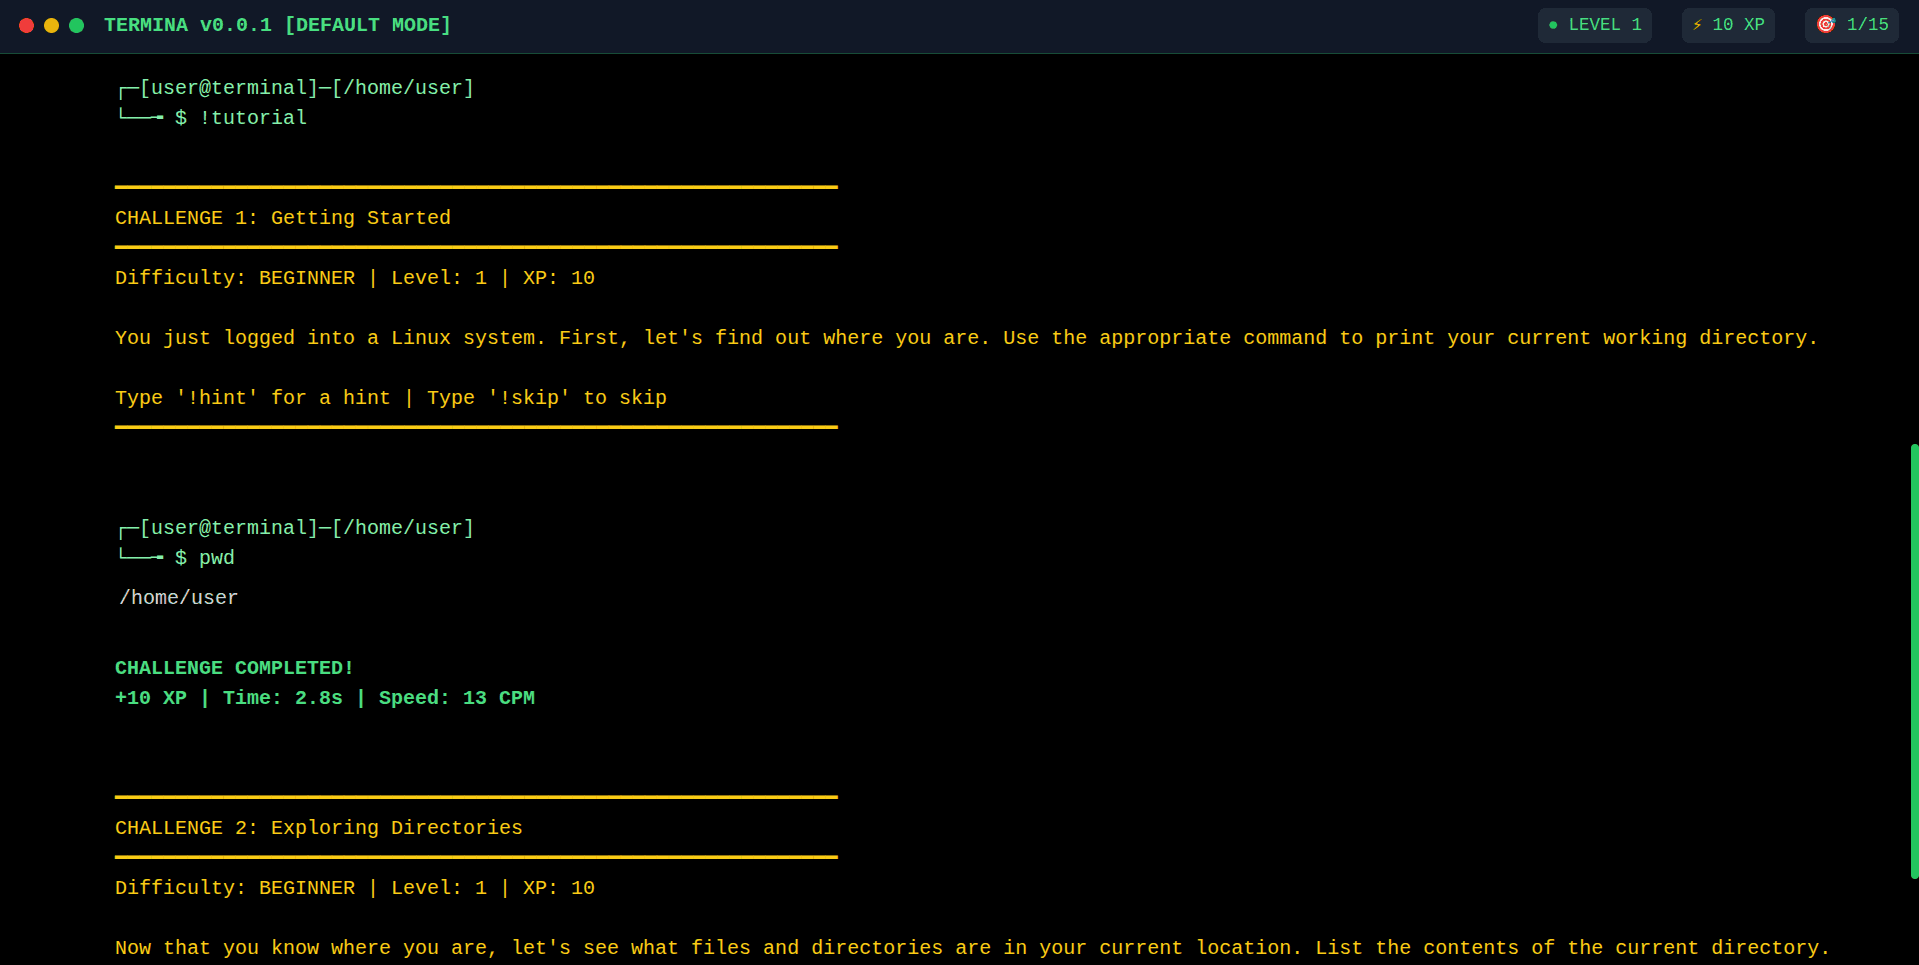
Task: Click the 'CHALLENGE COMPLETED!' message
Action: [234, 668]
